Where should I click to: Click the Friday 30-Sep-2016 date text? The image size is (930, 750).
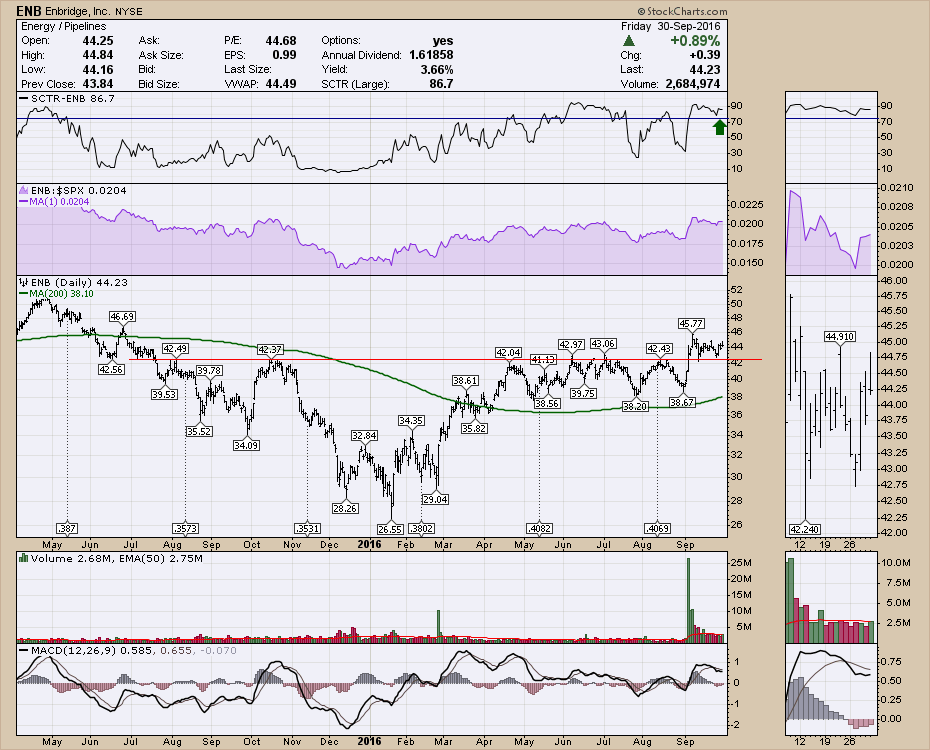[671, 26]
